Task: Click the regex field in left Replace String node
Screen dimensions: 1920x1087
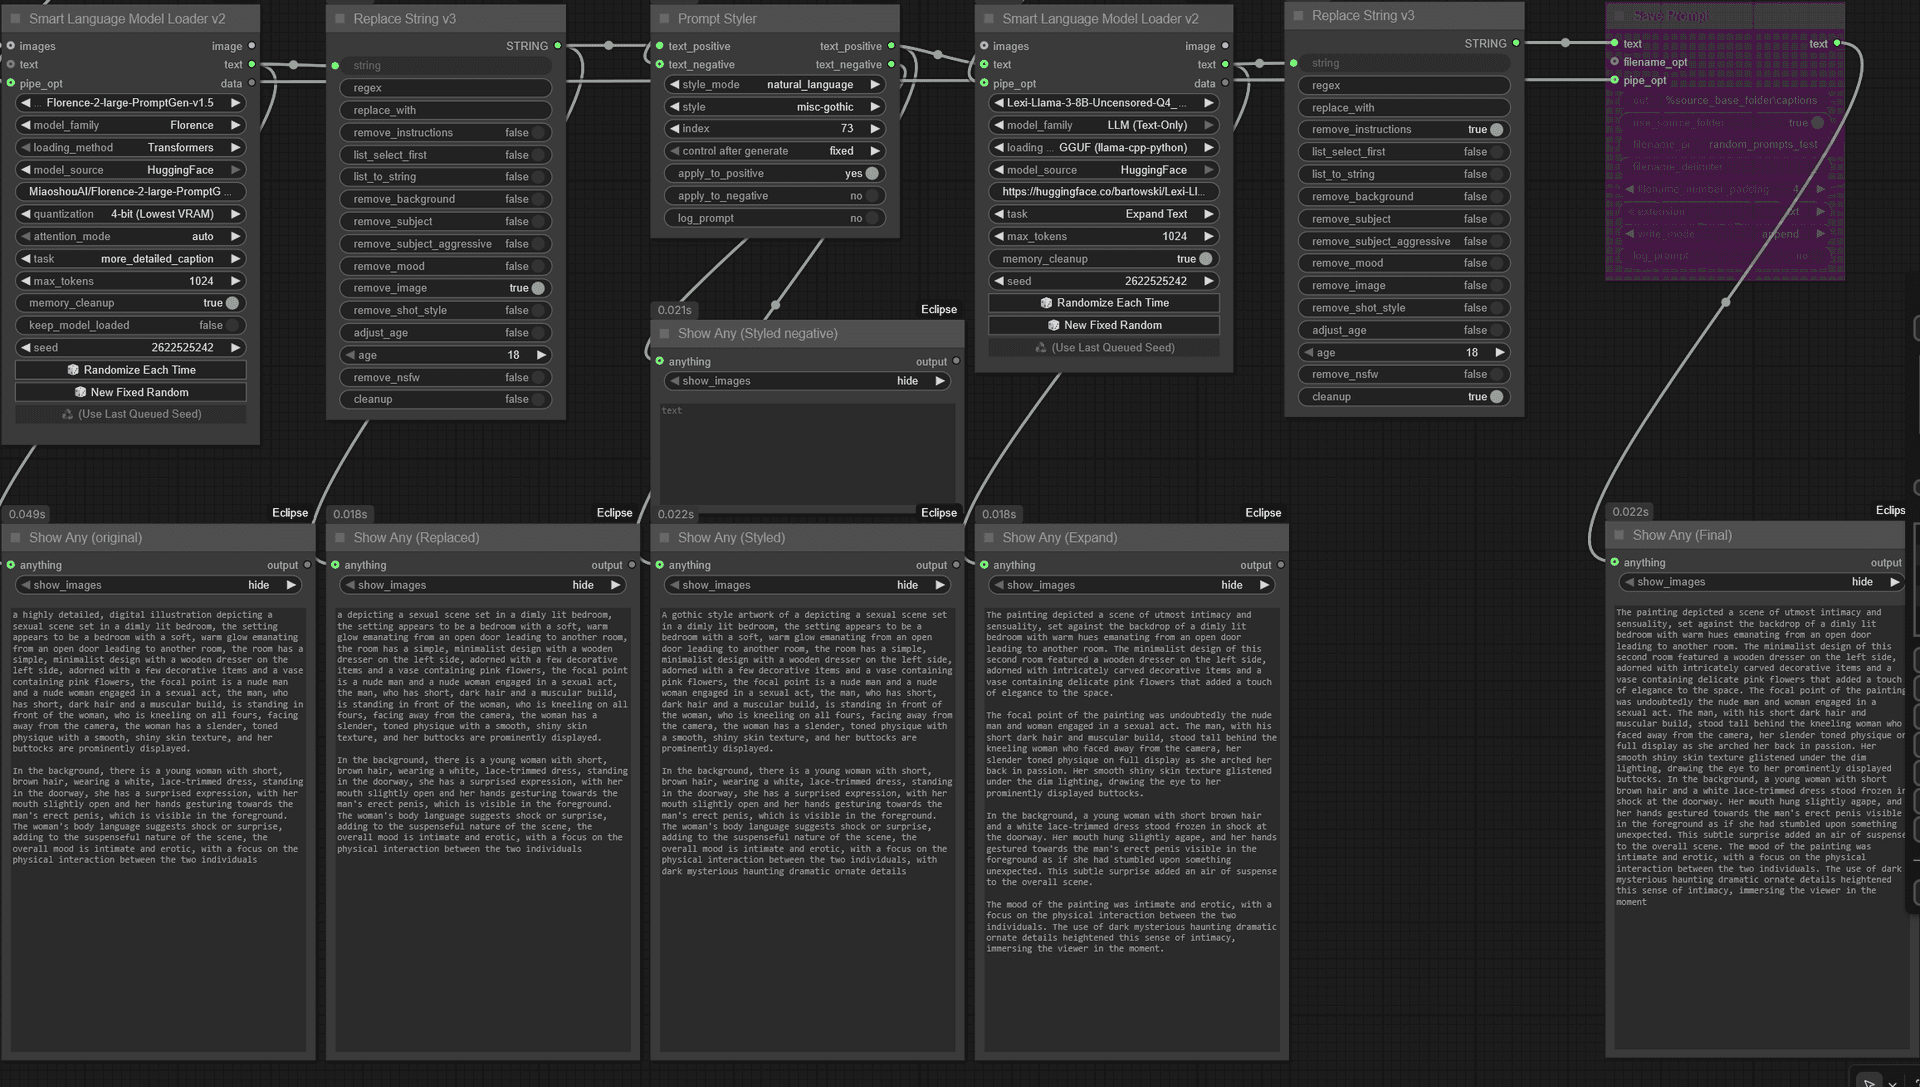Action: (446, 88)
